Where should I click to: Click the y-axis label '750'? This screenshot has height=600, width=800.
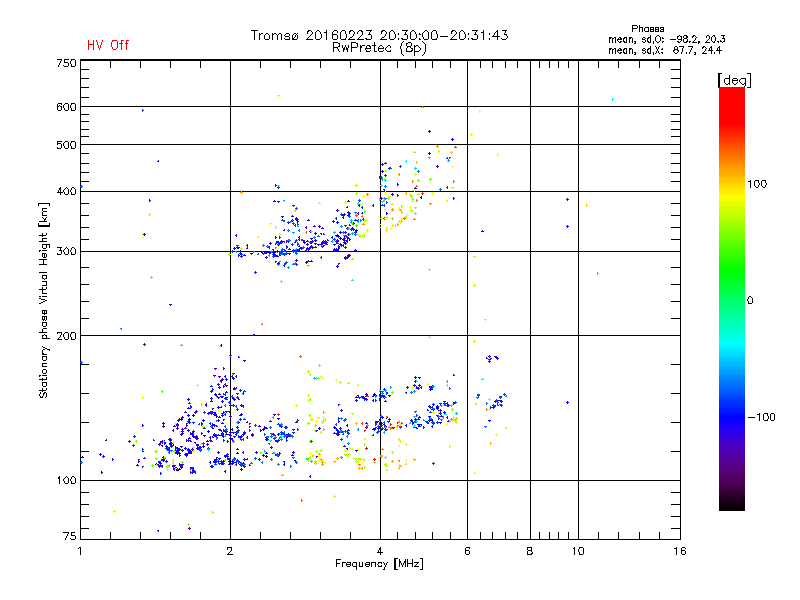point(66,63)
